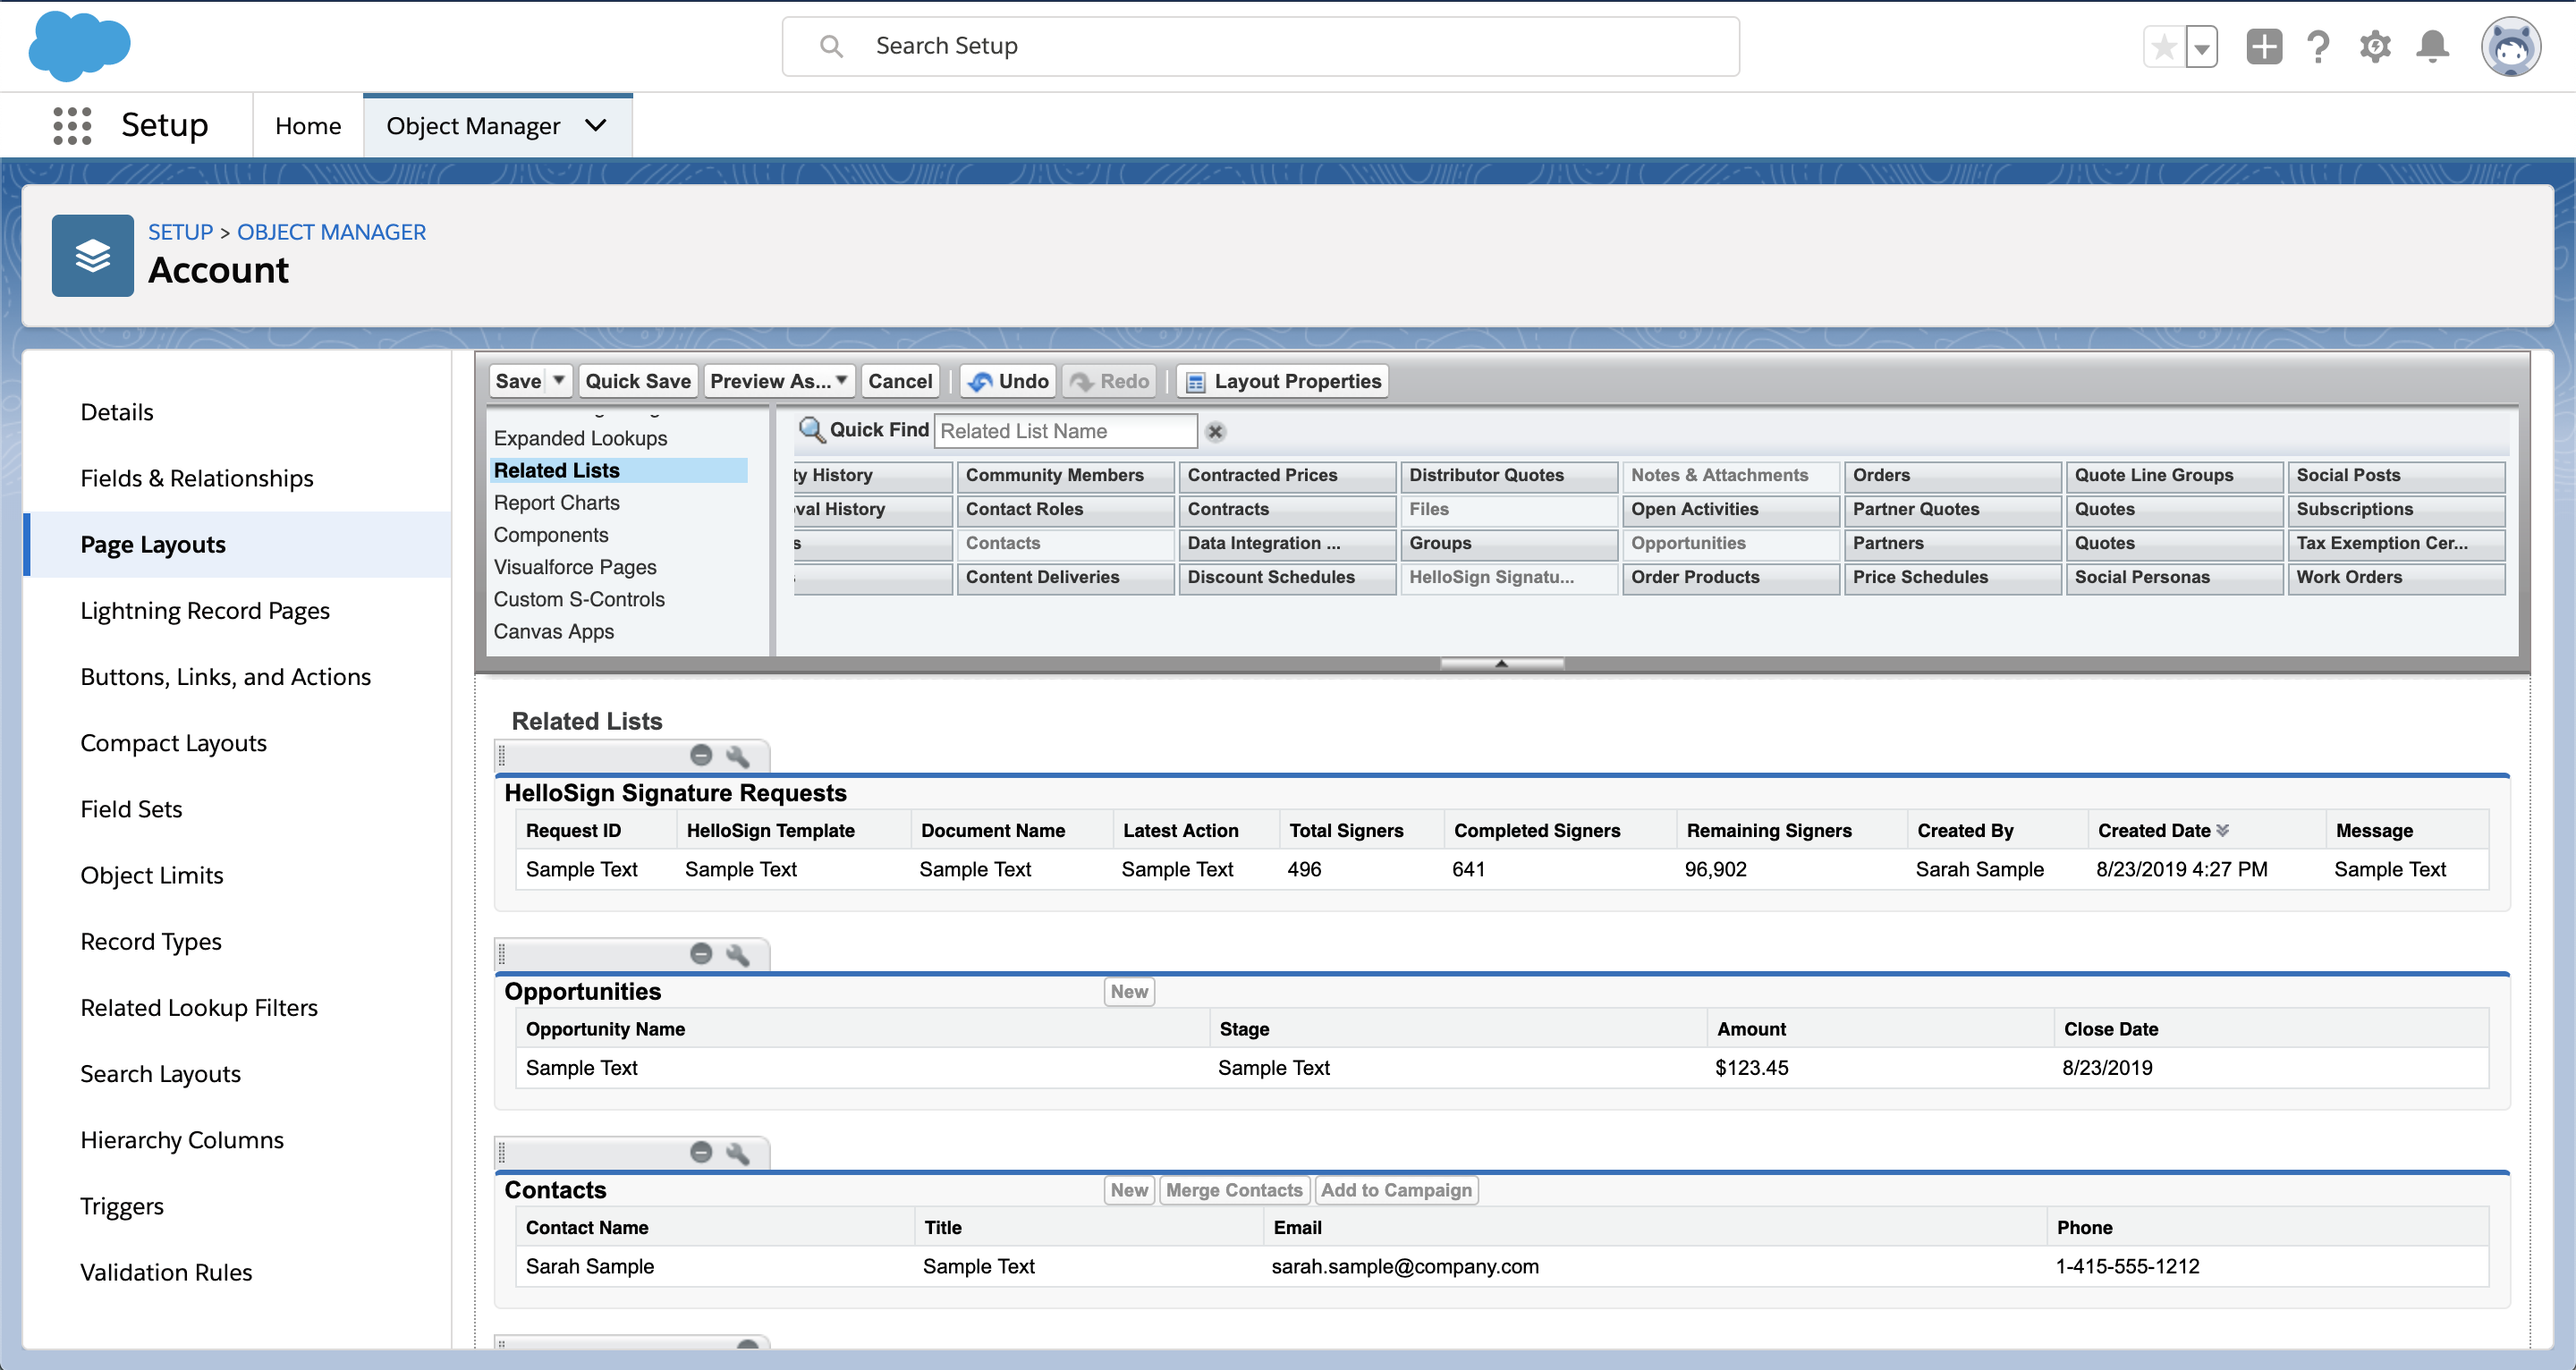Open Fields & Relationships in sidebar
This screenshot has width=2576, height=1370.
[x=197, y=478]
